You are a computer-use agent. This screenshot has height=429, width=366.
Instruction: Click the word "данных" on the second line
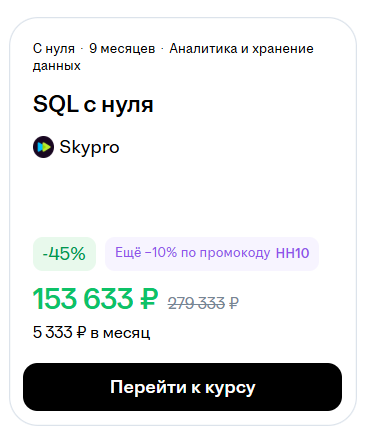pos(57,66)
